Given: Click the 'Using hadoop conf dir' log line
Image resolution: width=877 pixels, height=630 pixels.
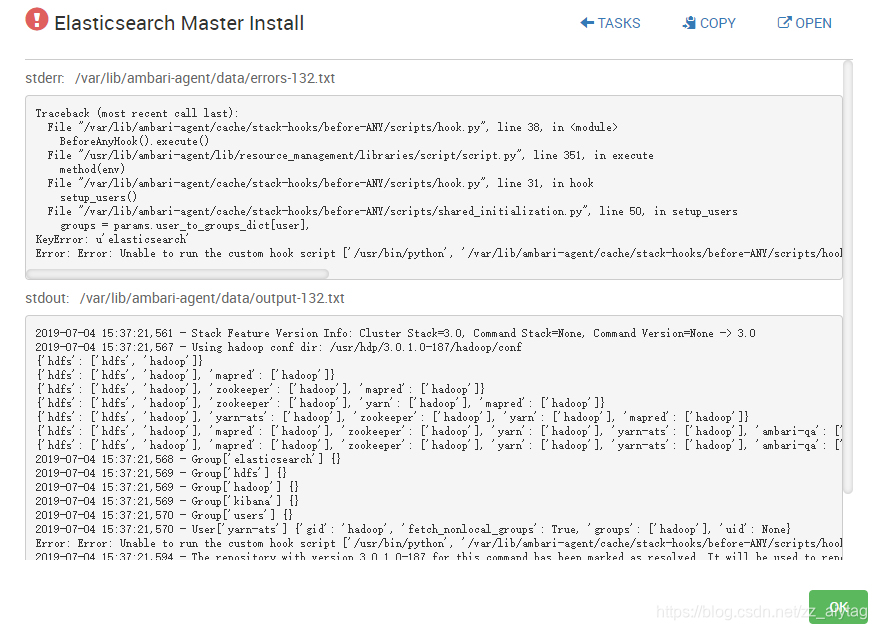Looking at the screenshot, I should pos(279,347).
